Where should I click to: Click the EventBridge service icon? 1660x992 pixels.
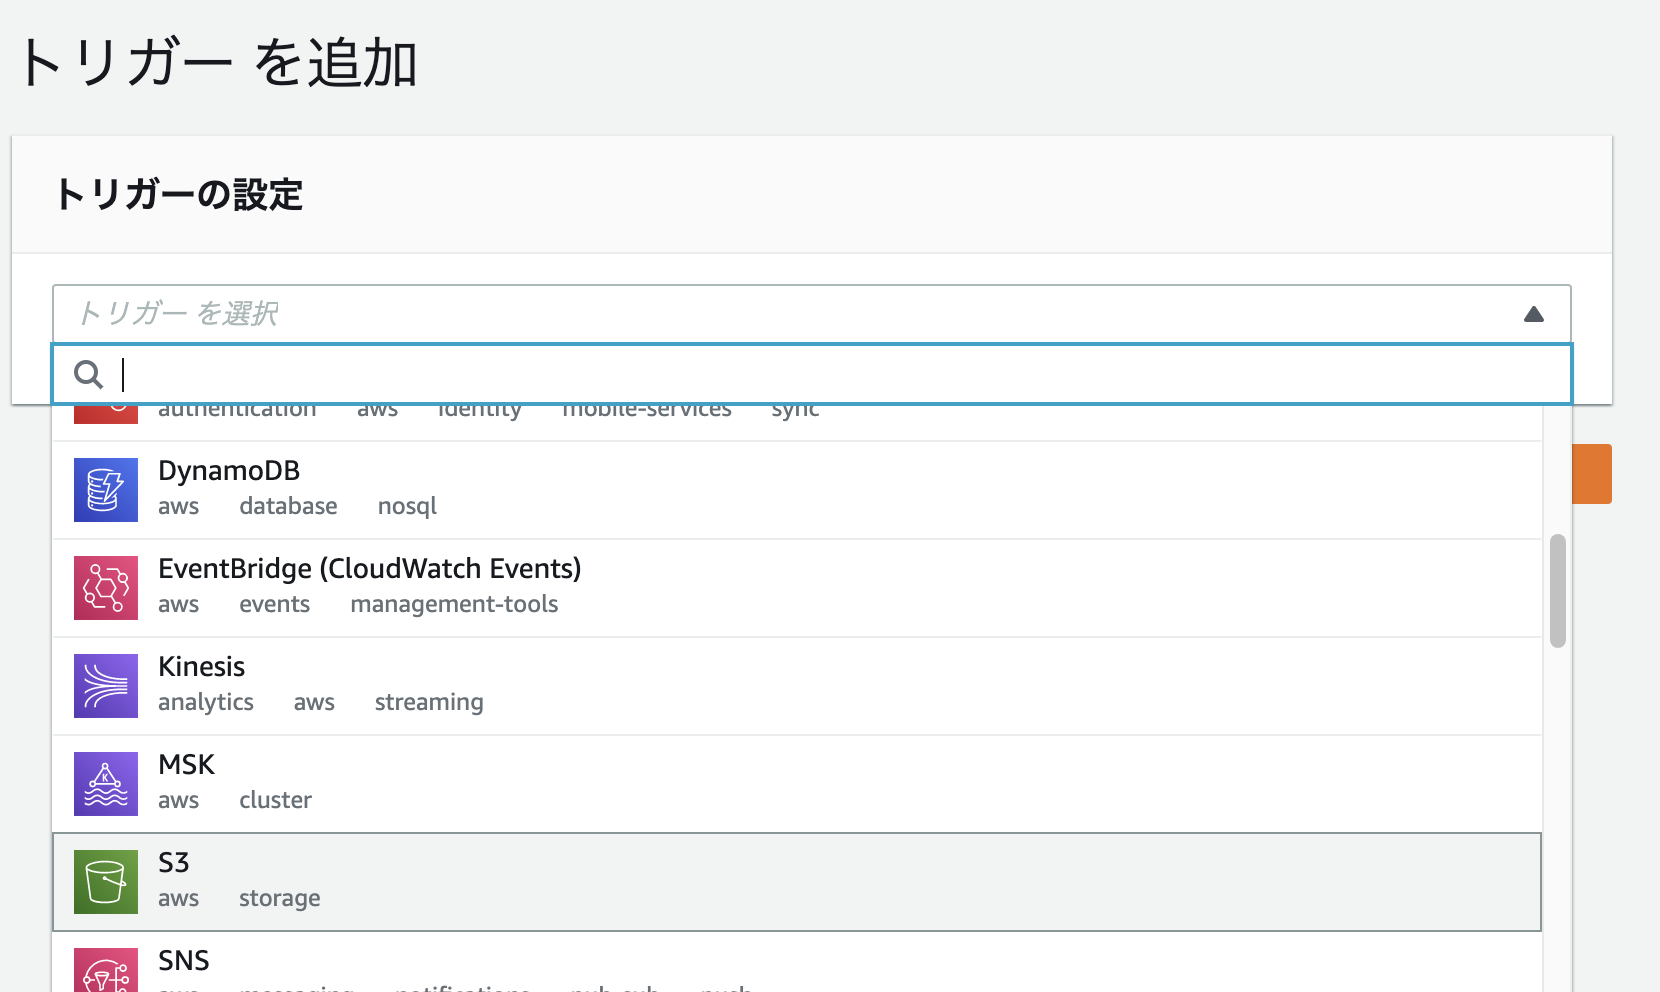[x=105, y=588]
